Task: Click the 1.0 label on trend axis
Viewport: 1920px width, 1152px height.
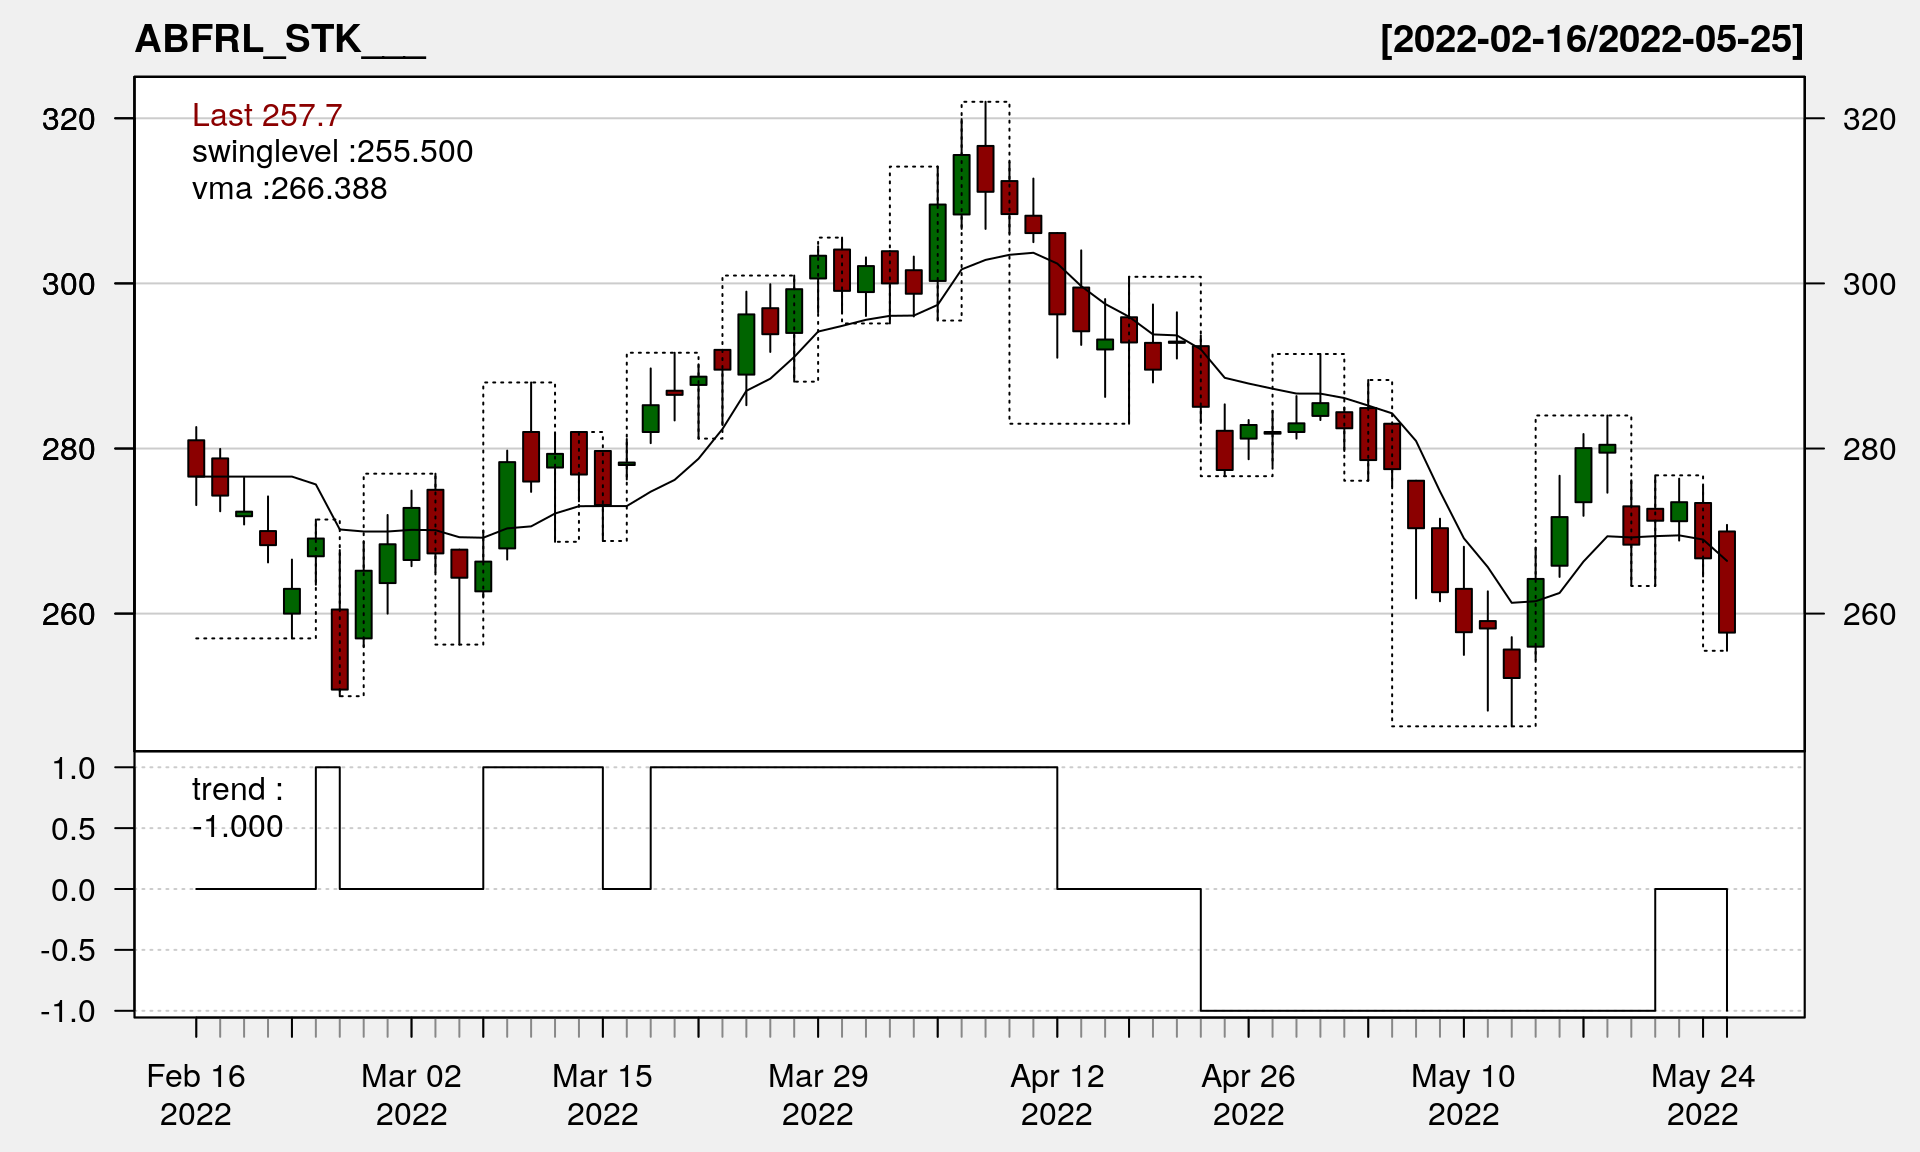Action: click(x=74, y=768)
